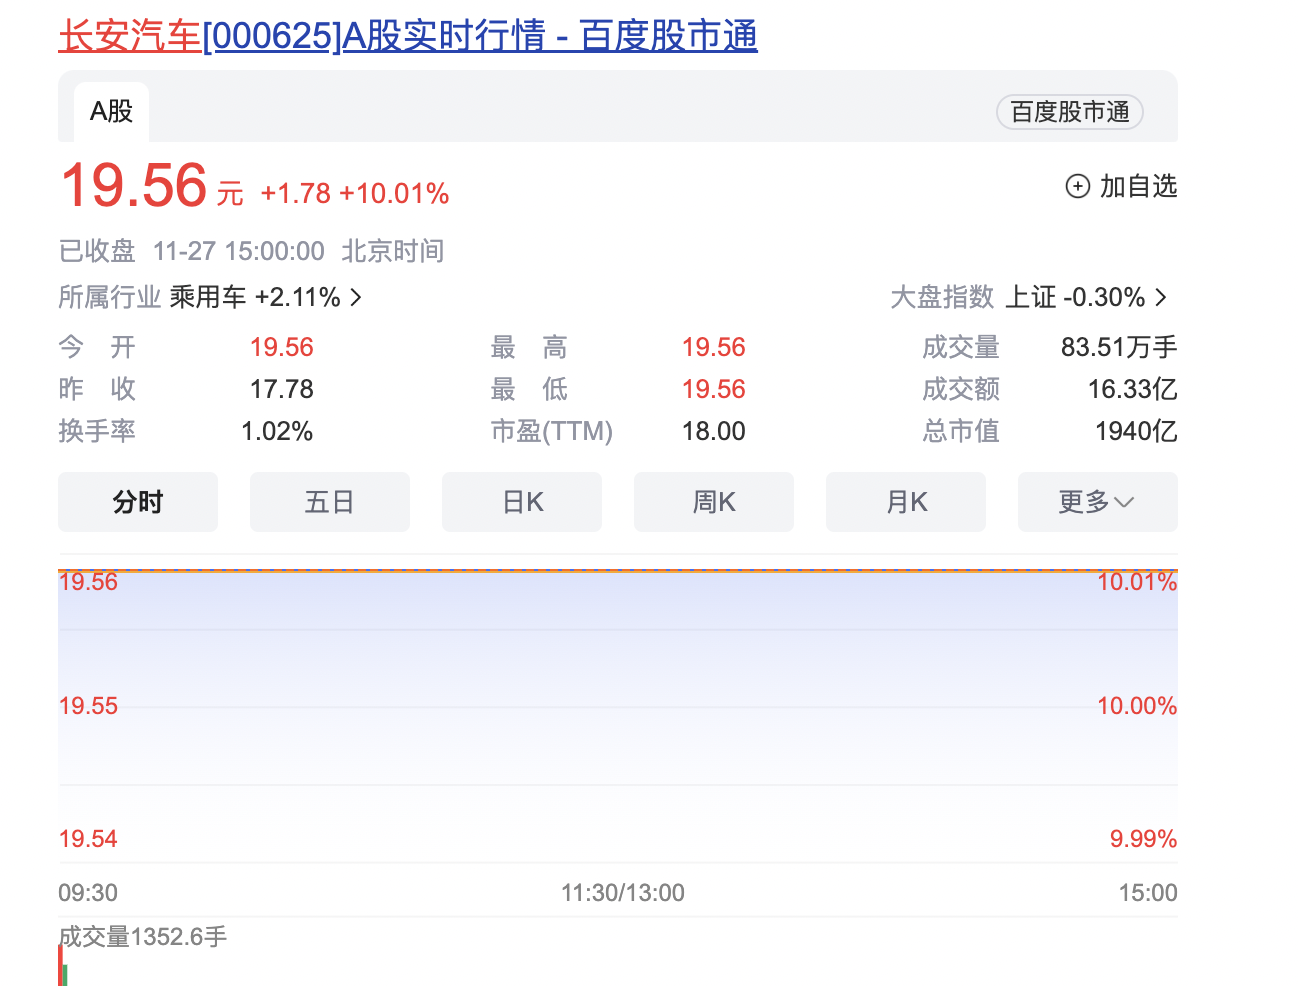Expand the chevron after 乘用车 +2.11%
Image resolution: width=1298 pixels, height=986 pixels.
click(356, 297)
